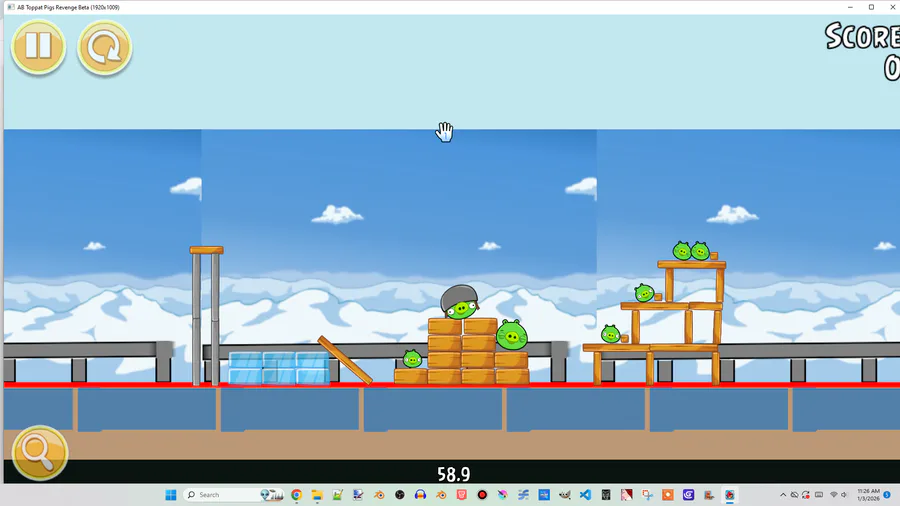The height and width of the screenshot is (506, 900).
Task: Click the cloud sync-off tray icon
Action: (x=794, y=495)
